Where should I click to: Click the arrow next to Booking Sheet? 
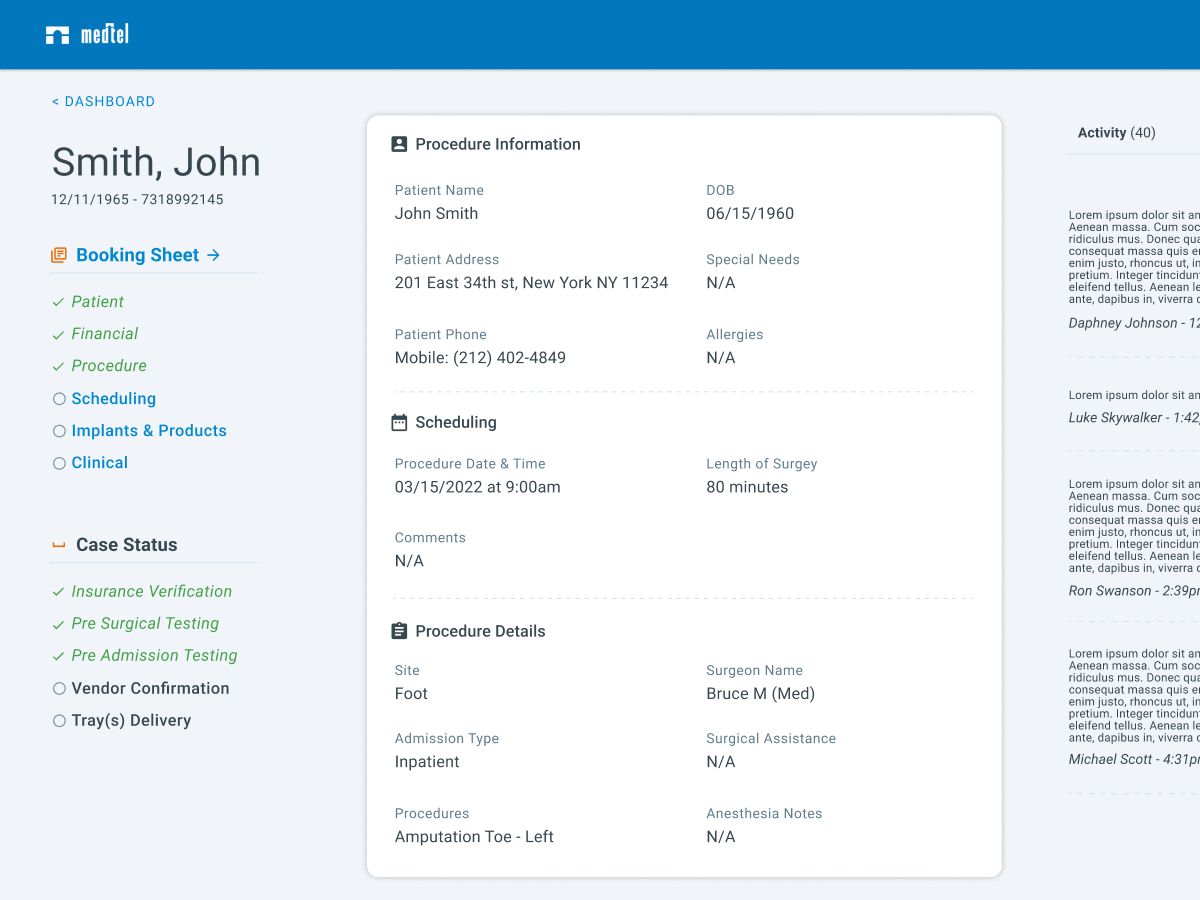(213, 255)
